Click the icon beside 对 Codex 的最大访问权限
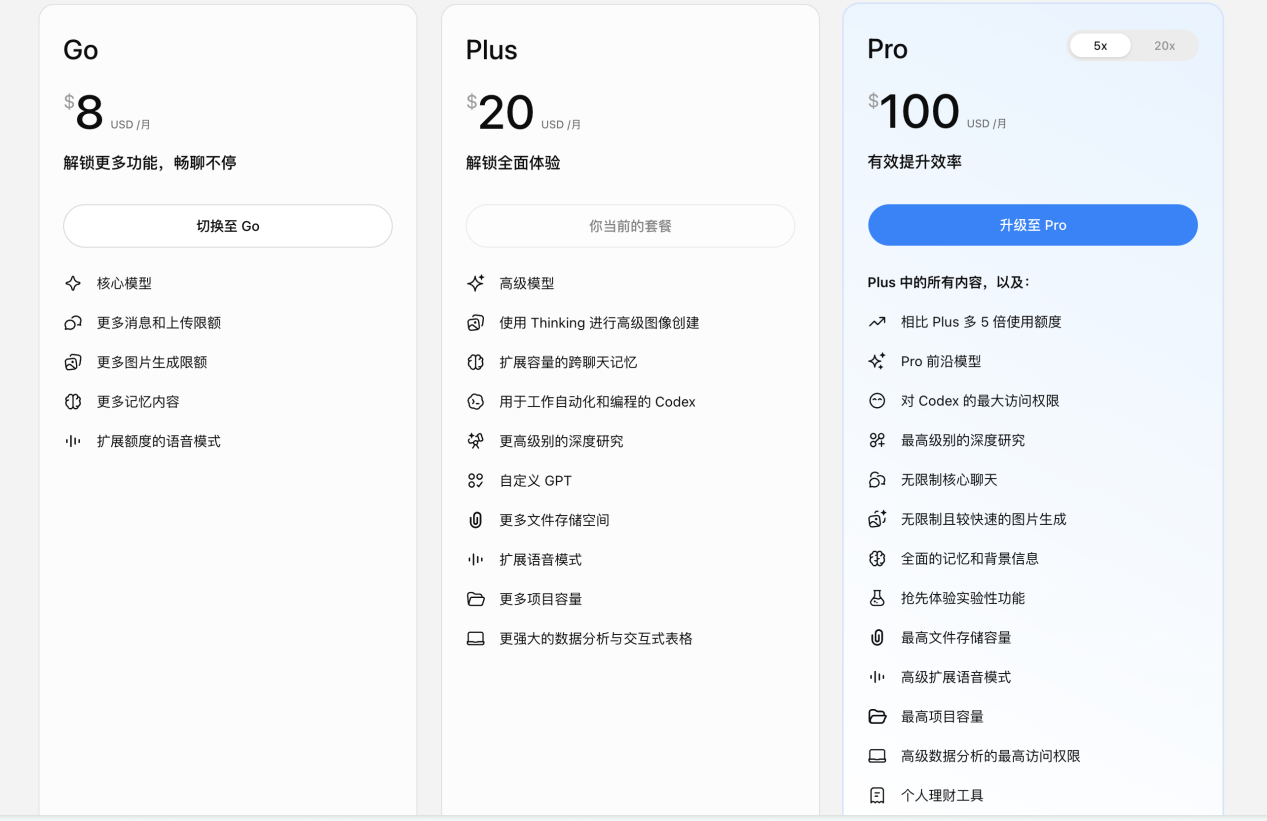This screenshot has height=821, width=1267. click(x=877, y=401)
